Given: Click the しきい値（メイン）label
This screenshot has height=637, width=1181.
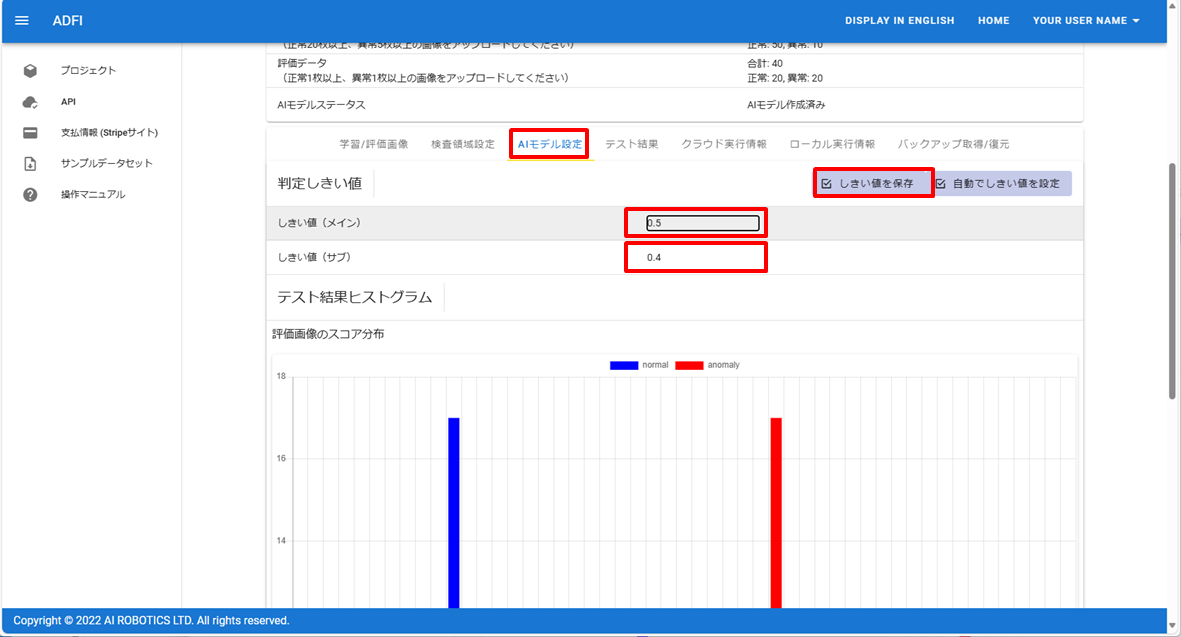Looking at the screenshot, I should [x=319, y=223].
